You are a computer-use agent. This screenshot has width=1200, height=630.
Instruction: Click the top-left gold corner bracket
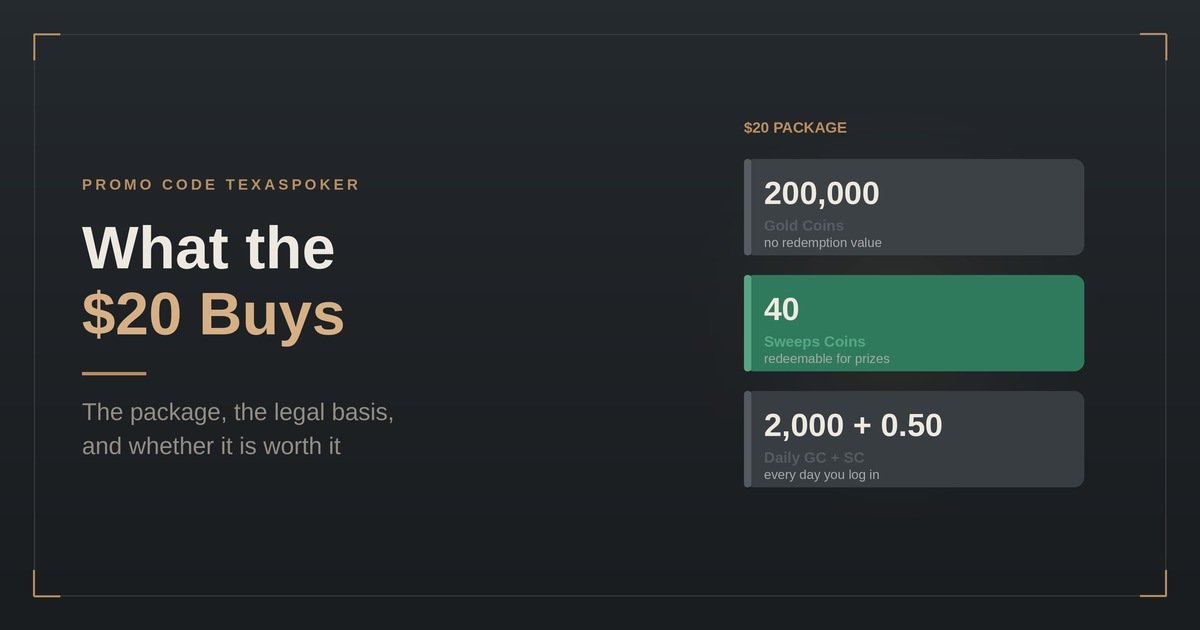[x=46, y=46]
